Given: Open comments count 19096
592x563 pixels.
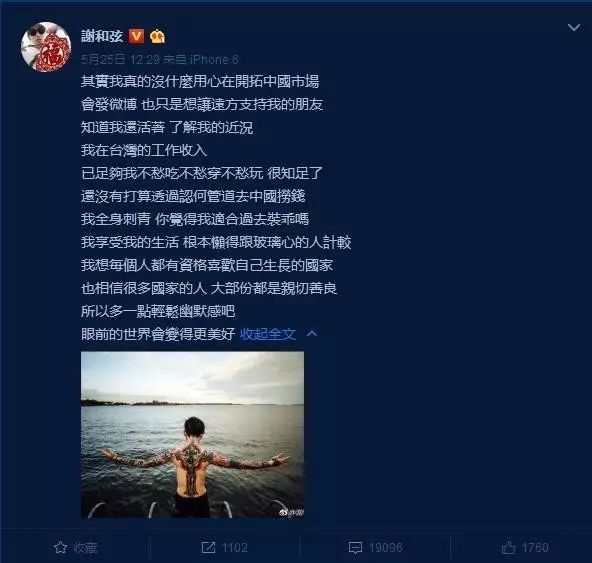Looking at the screenshot, I should click(386, 548).
